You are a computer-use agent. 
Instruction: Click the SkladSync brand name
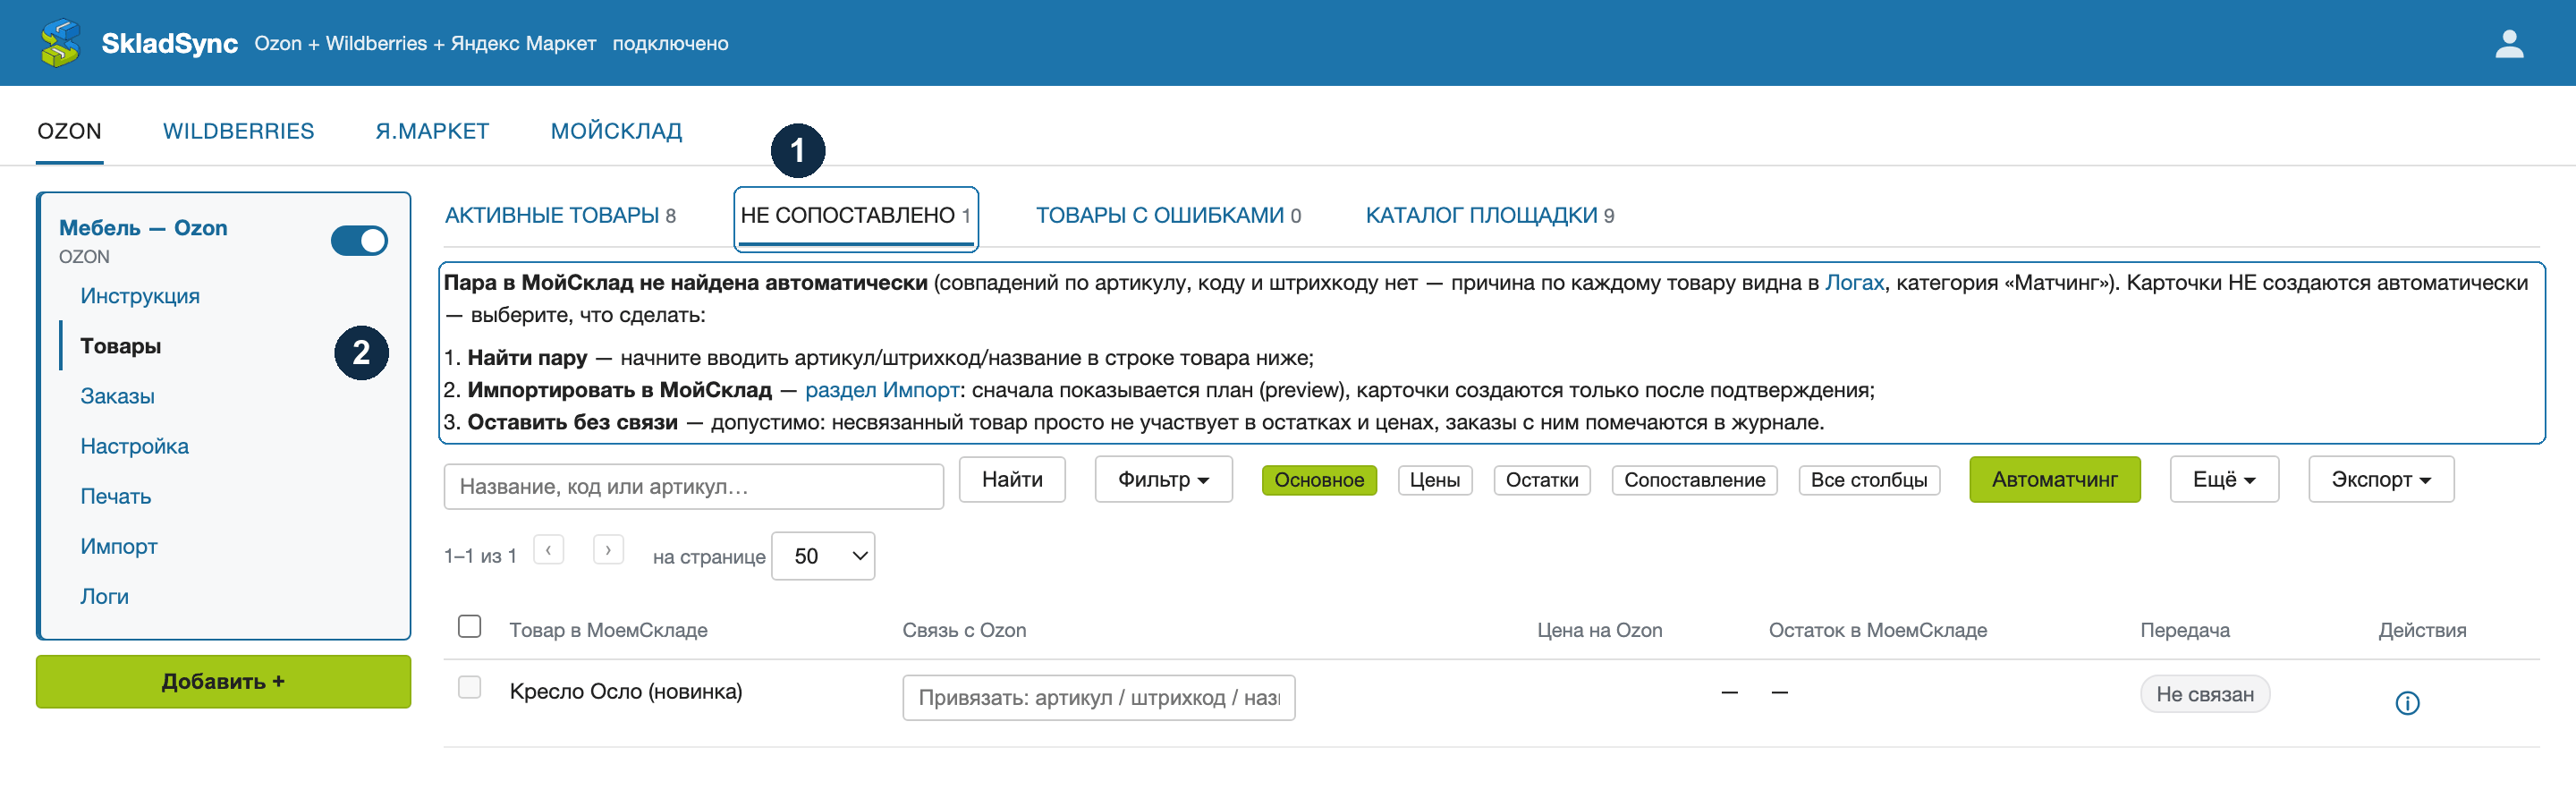169,43
